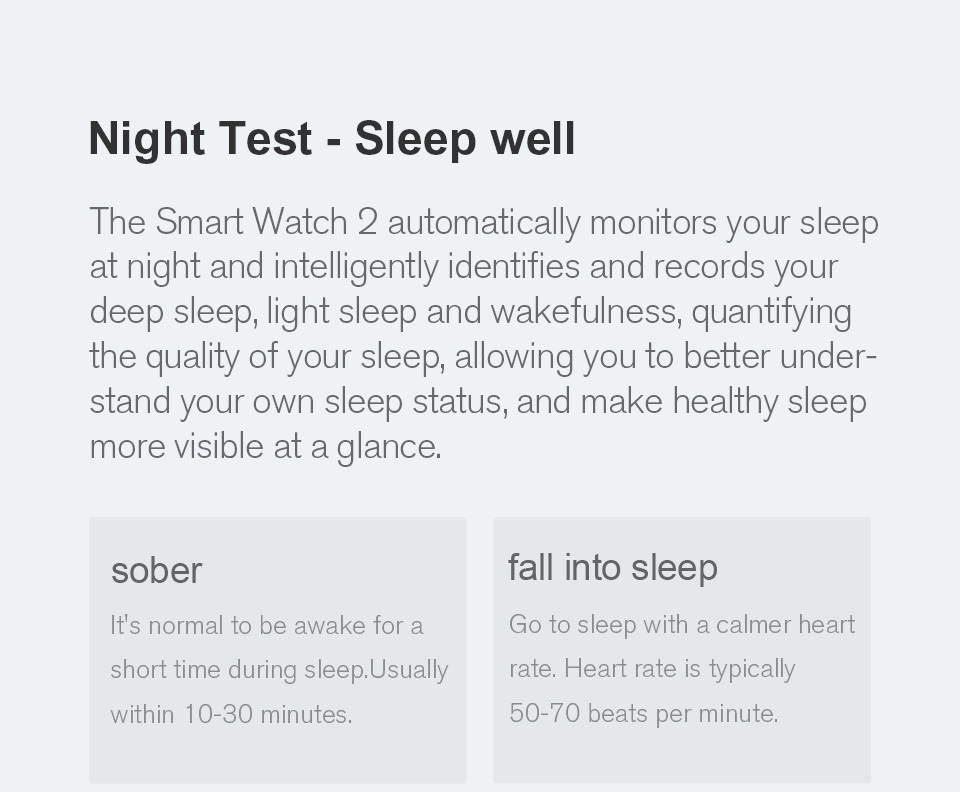
Task: Click the words "Smart Watch 2" in the paragraph
Action: point(267,222)
